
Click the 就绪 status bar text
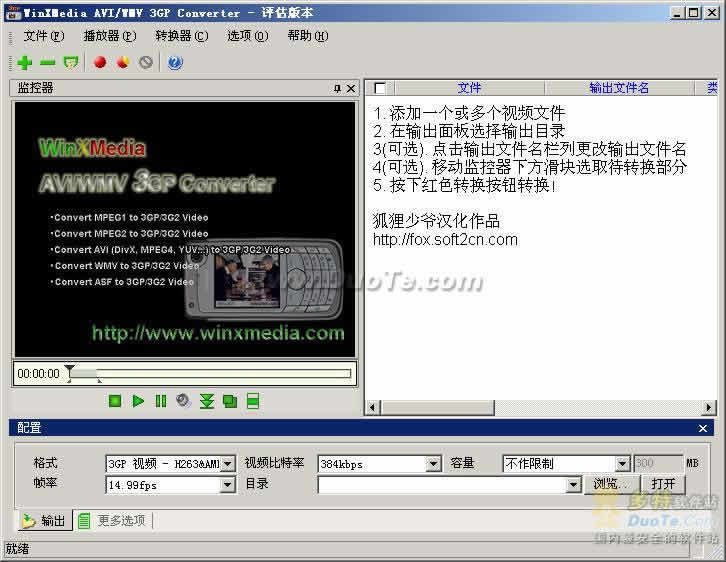[17, 549]
